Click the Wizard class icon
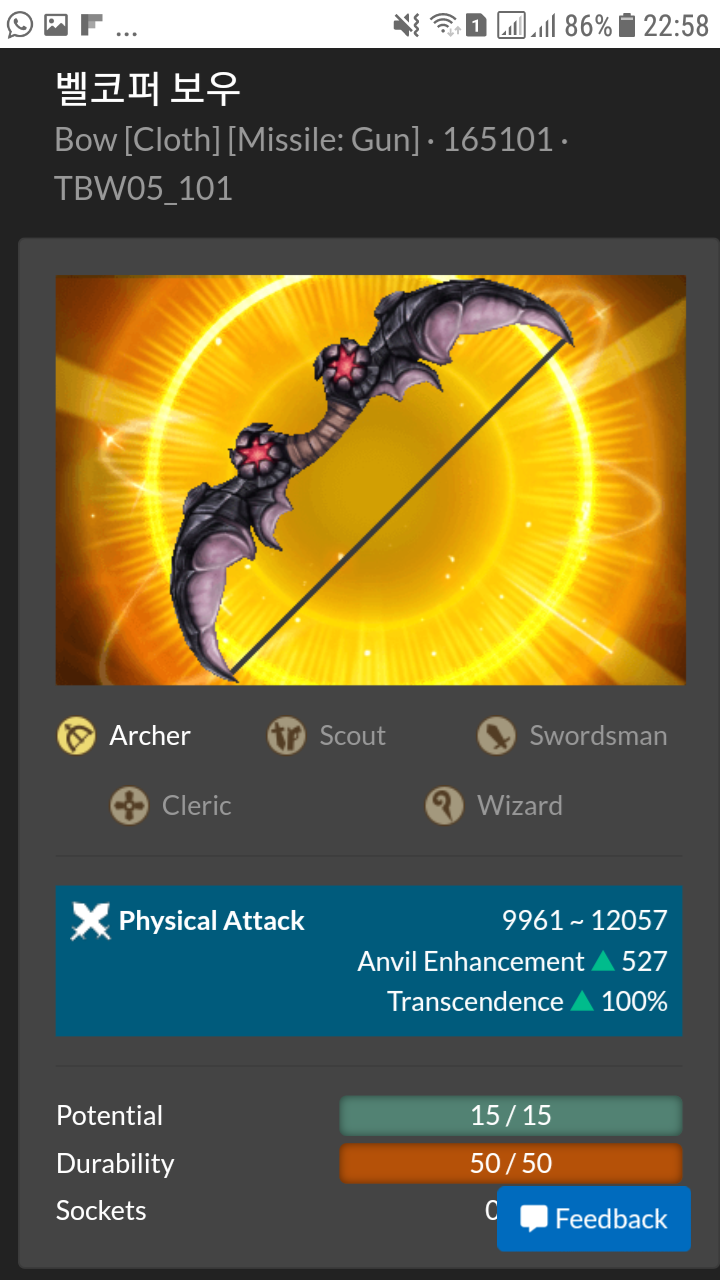This screenshot has height=1280, width=720. 444,805
